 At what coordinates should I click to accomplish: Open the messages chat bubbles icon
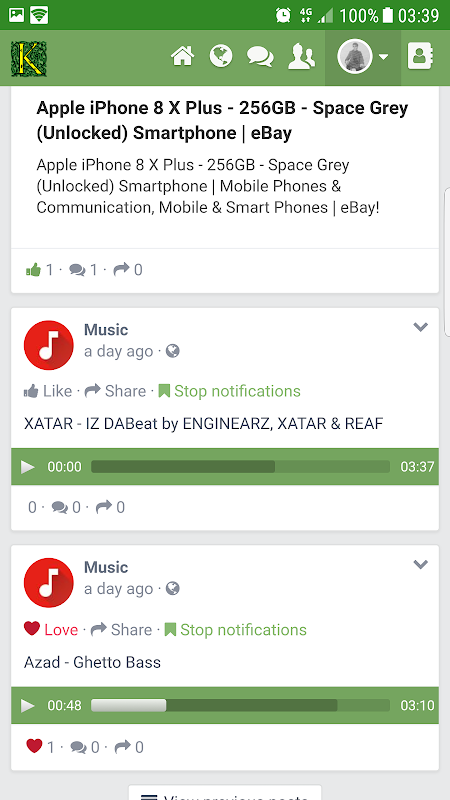260,57
